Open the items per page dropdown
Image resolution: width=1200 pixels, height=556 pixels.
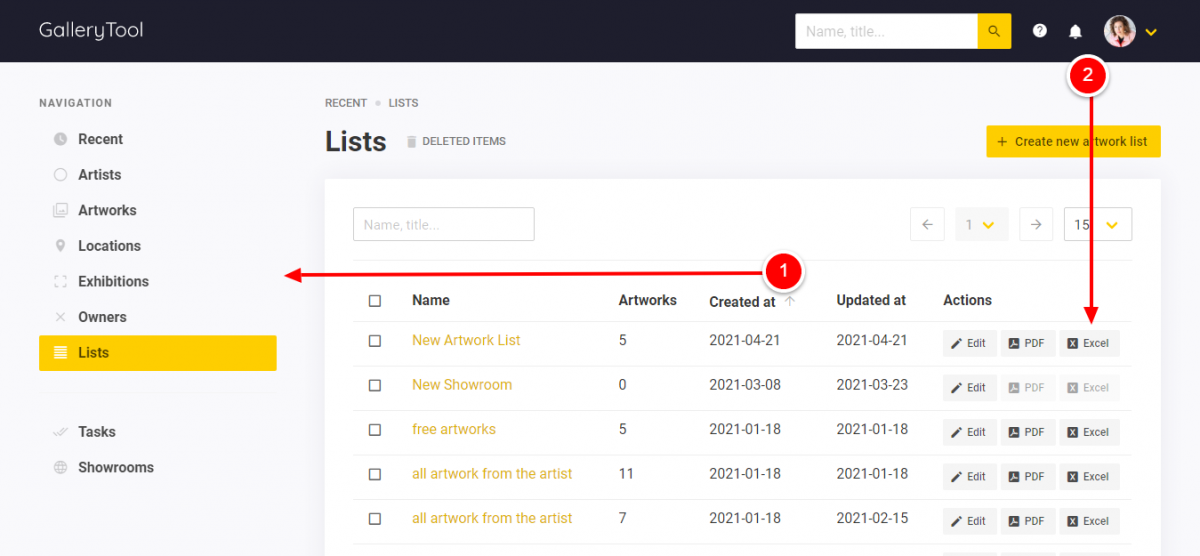[1098, 224]
